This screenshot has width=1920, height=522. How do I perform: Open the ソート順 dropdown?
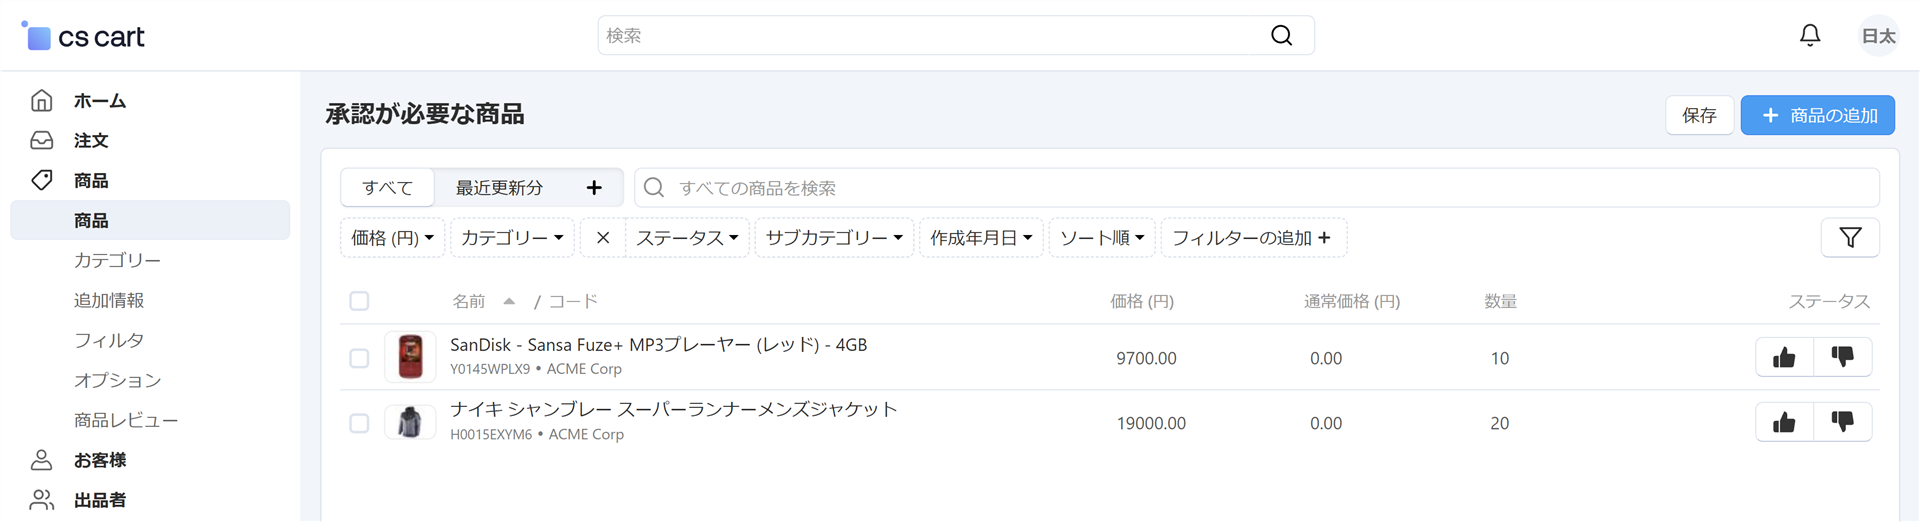[1102, 238]
